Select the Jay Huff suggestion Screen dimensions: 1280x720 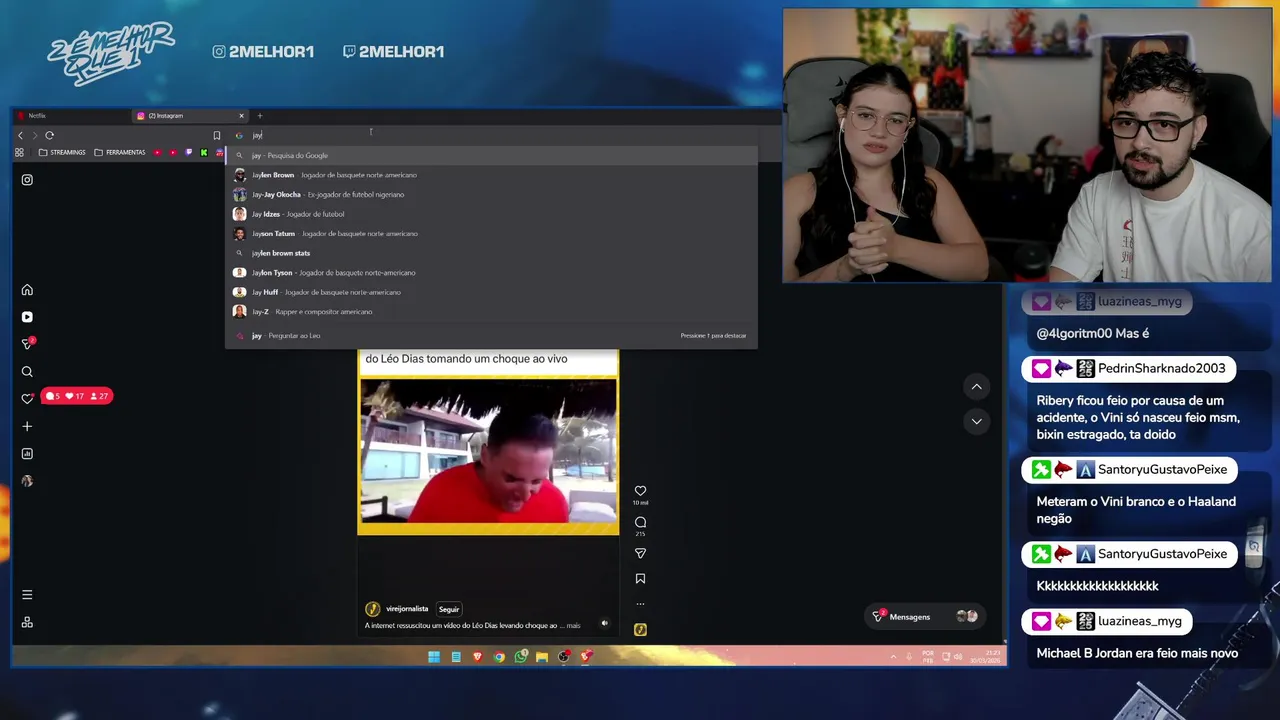(491, 292)
